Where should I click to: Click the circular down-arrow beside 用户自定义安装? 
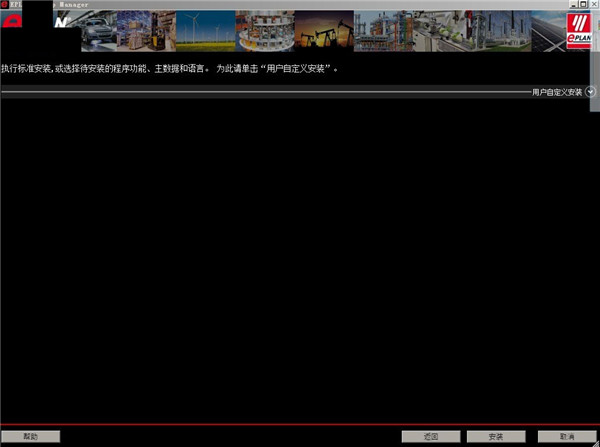tap(591, 91)
